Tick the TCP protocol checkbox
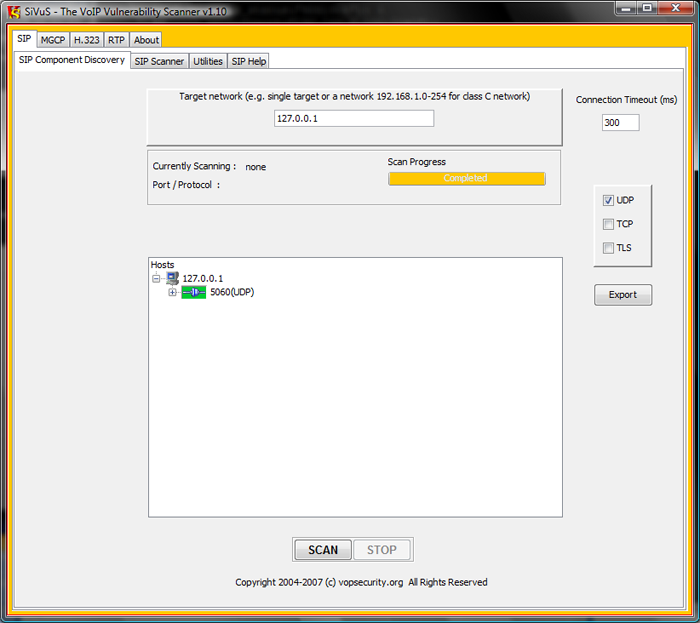700x623 pixels. [x=608, y=224]
